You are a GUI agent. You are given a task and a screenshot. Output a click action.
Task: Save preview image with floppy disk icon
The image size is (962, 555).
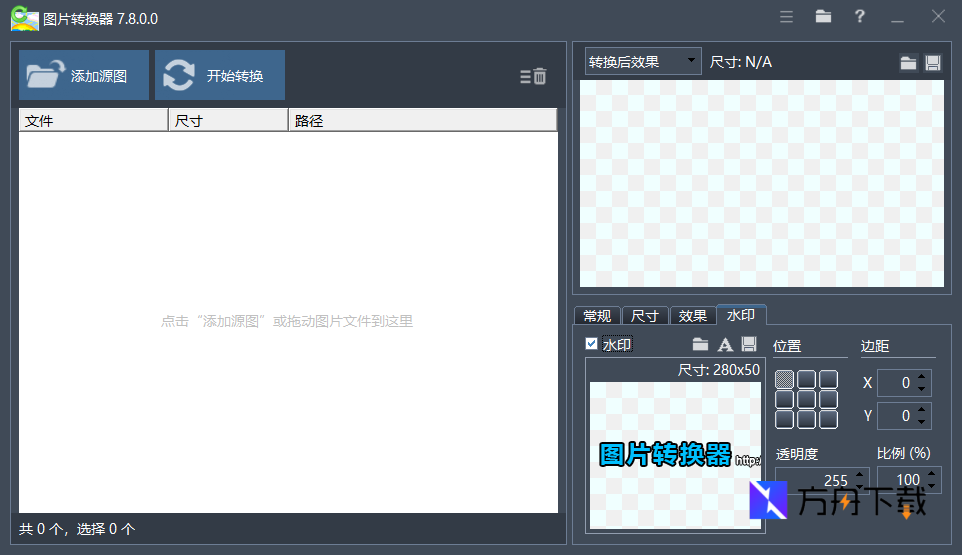click(933, 63)
